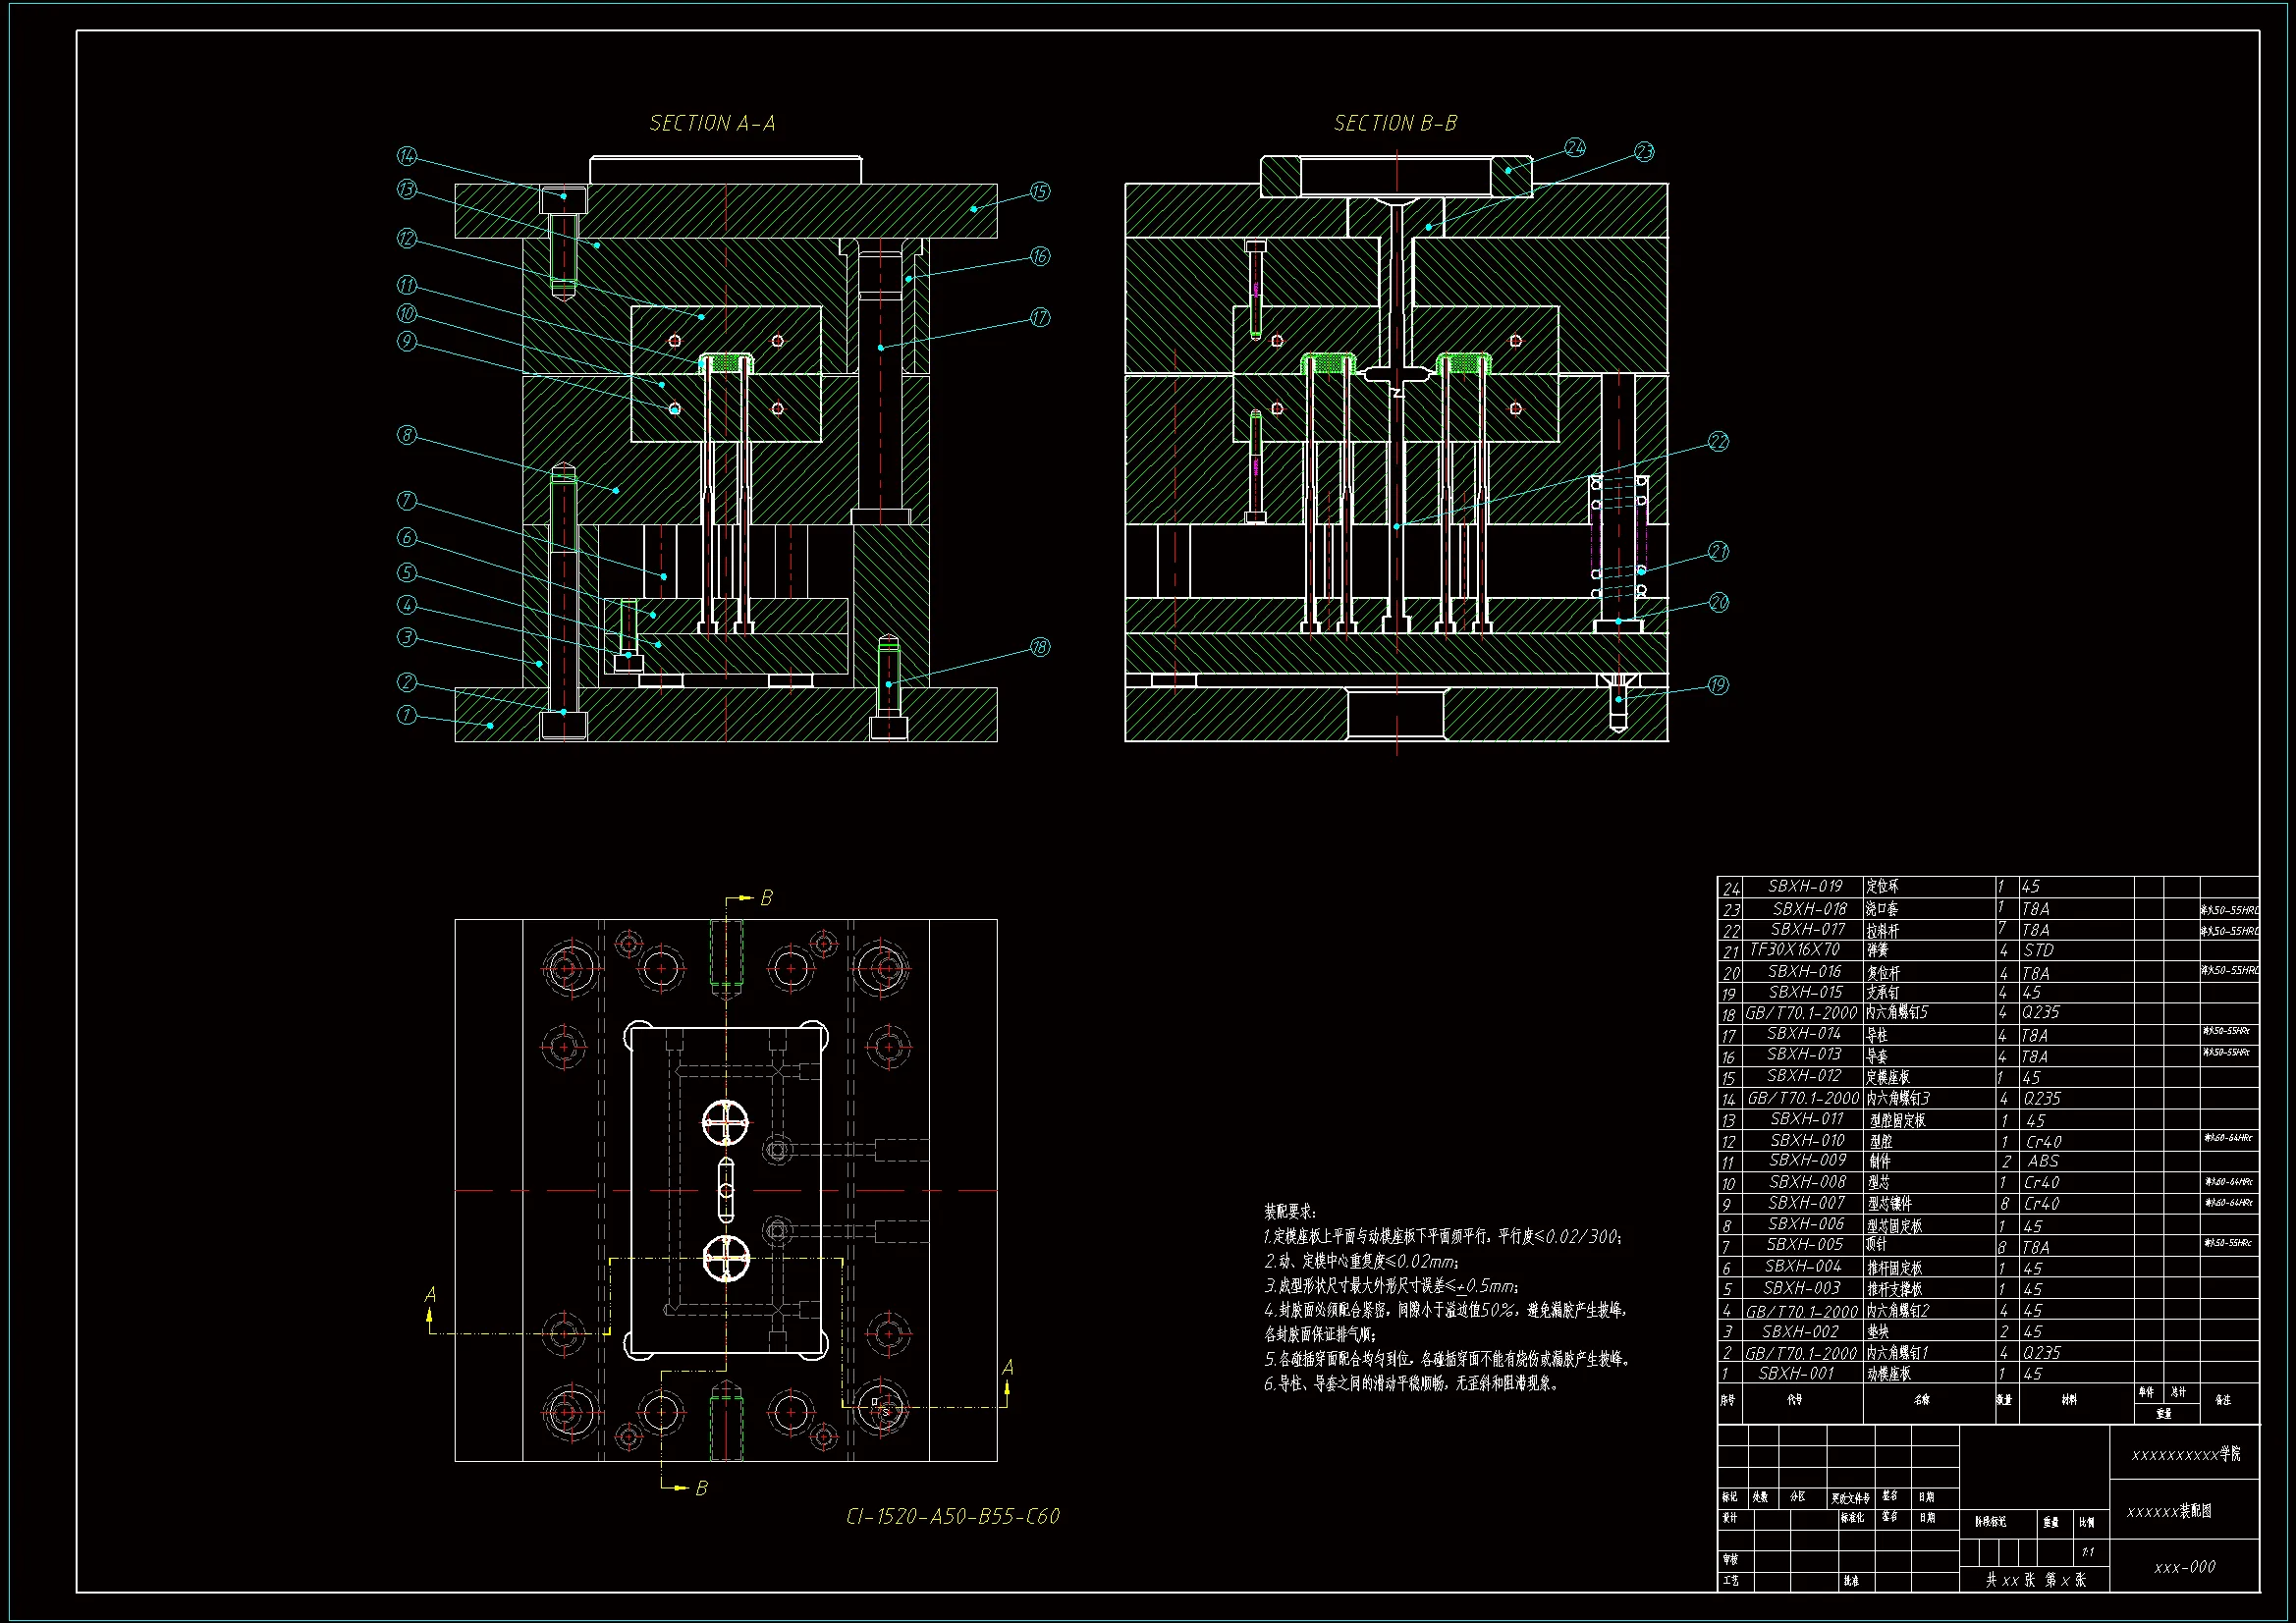Click the SECTION A-A title text
The image size is (2296, 1623).
coord(712,123)
